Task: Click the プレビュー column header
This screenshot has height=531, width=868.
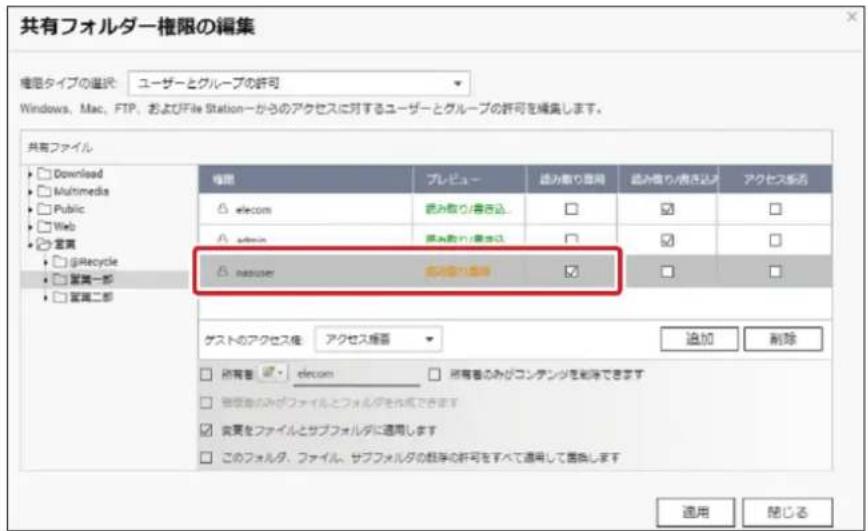Action: pos(469,179)
